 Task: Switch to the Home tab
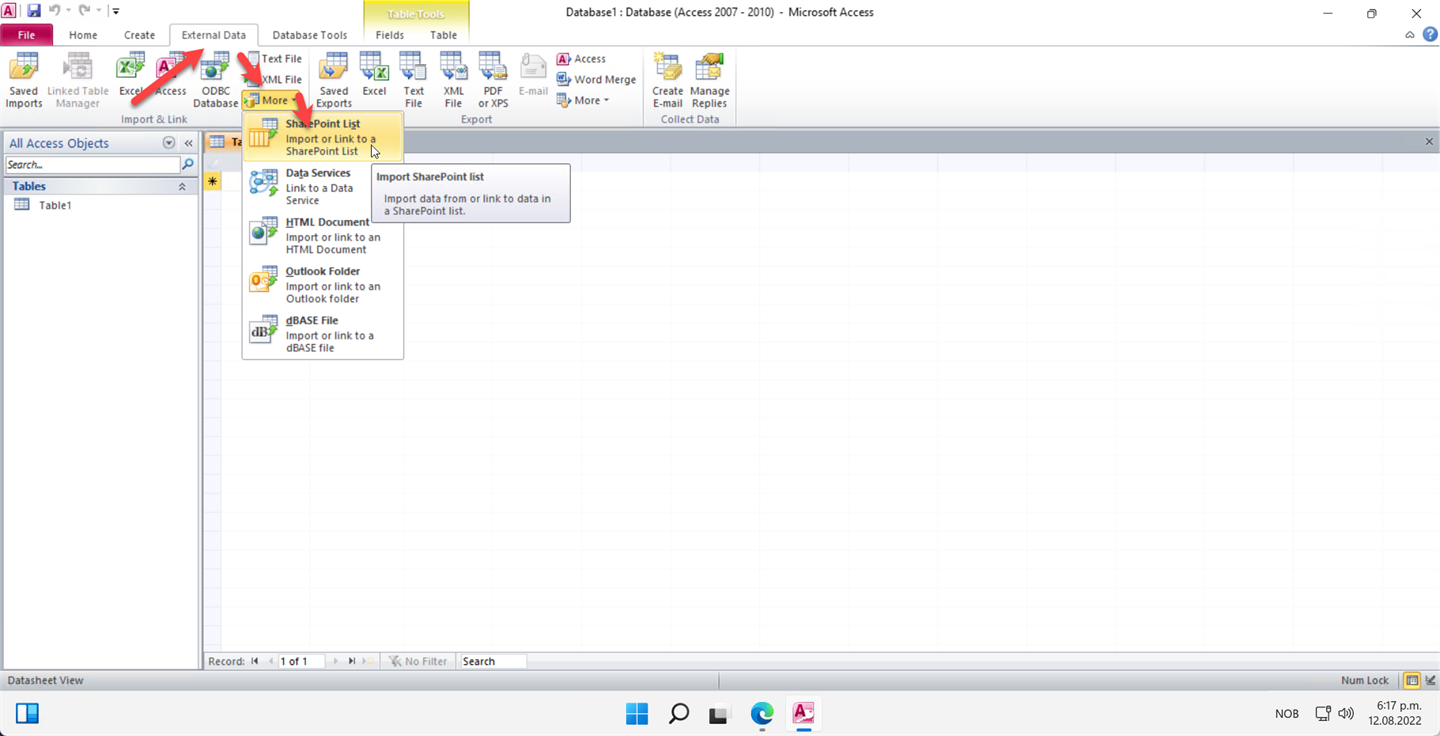point(83,35)
